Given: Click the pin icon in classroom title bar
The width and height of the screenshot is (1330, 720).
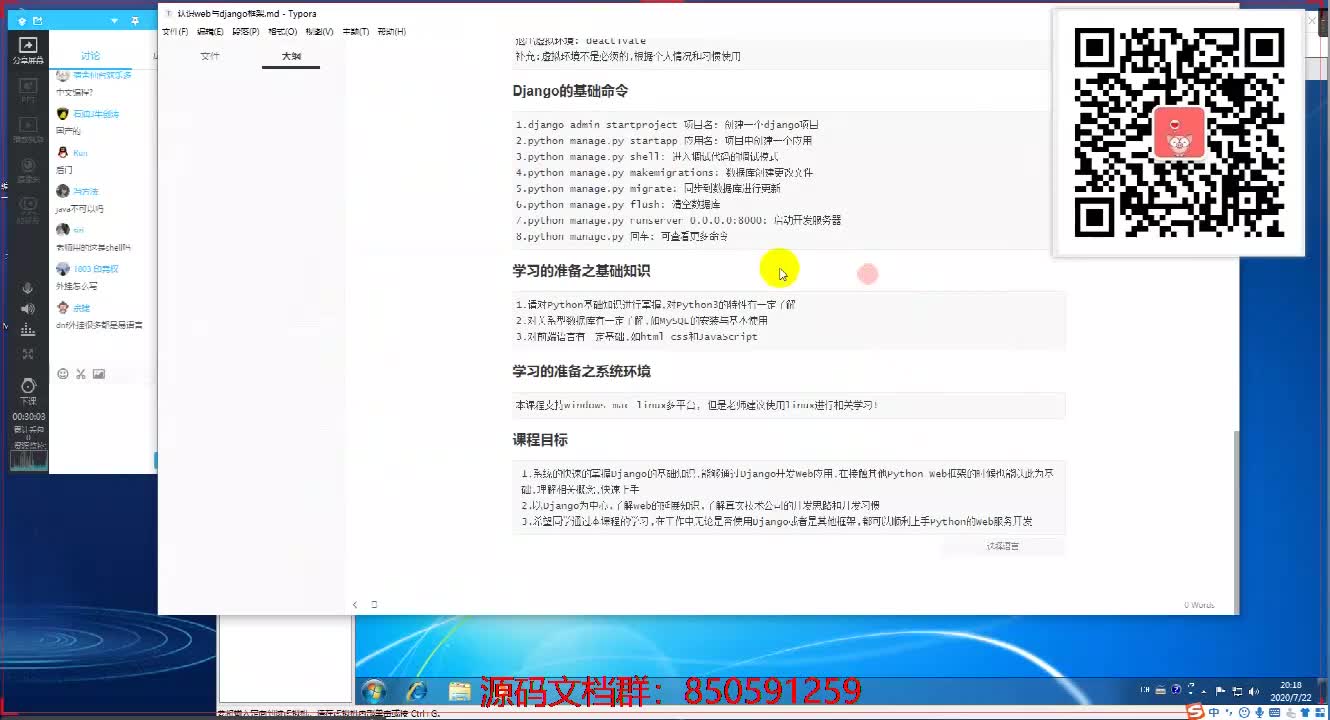Looking at the screenshot, I should 135,21.
